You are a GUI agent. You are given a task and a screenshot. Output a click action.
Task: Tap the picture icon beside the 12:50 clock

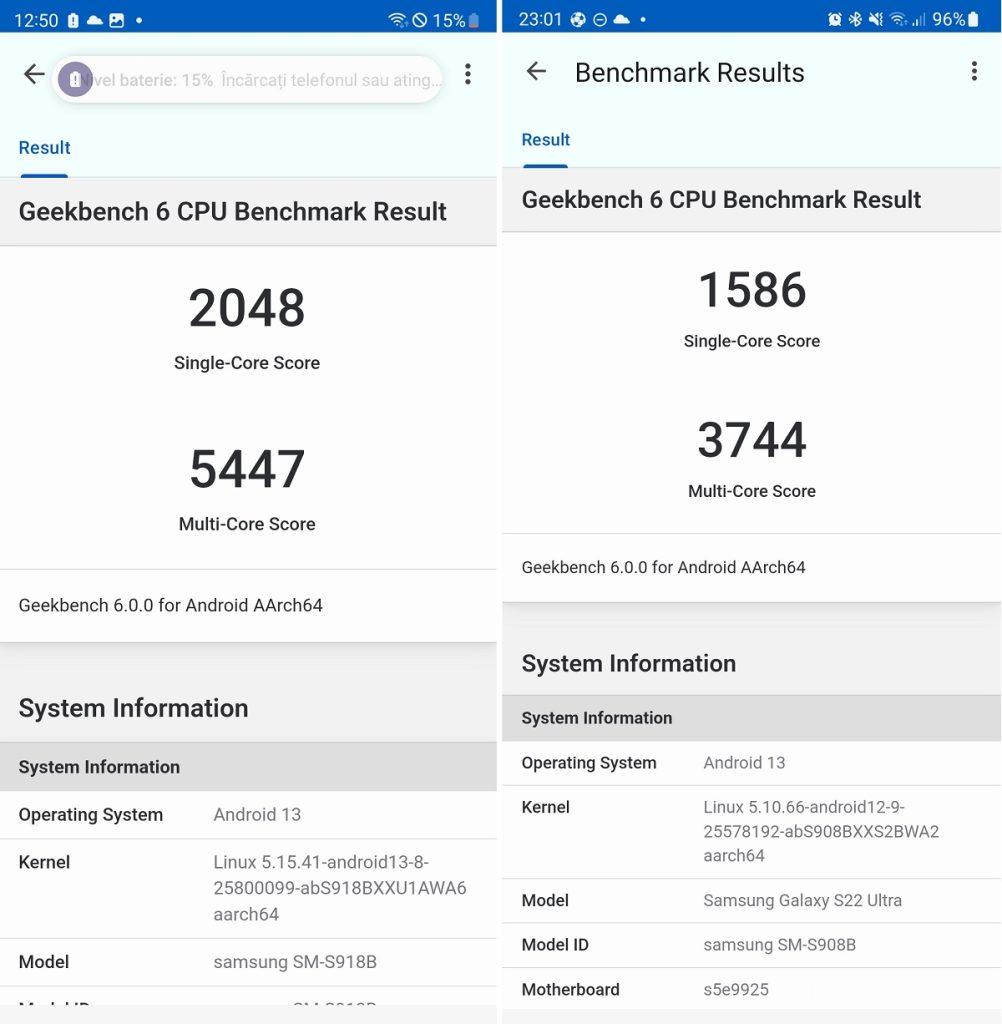click(116, 20)
